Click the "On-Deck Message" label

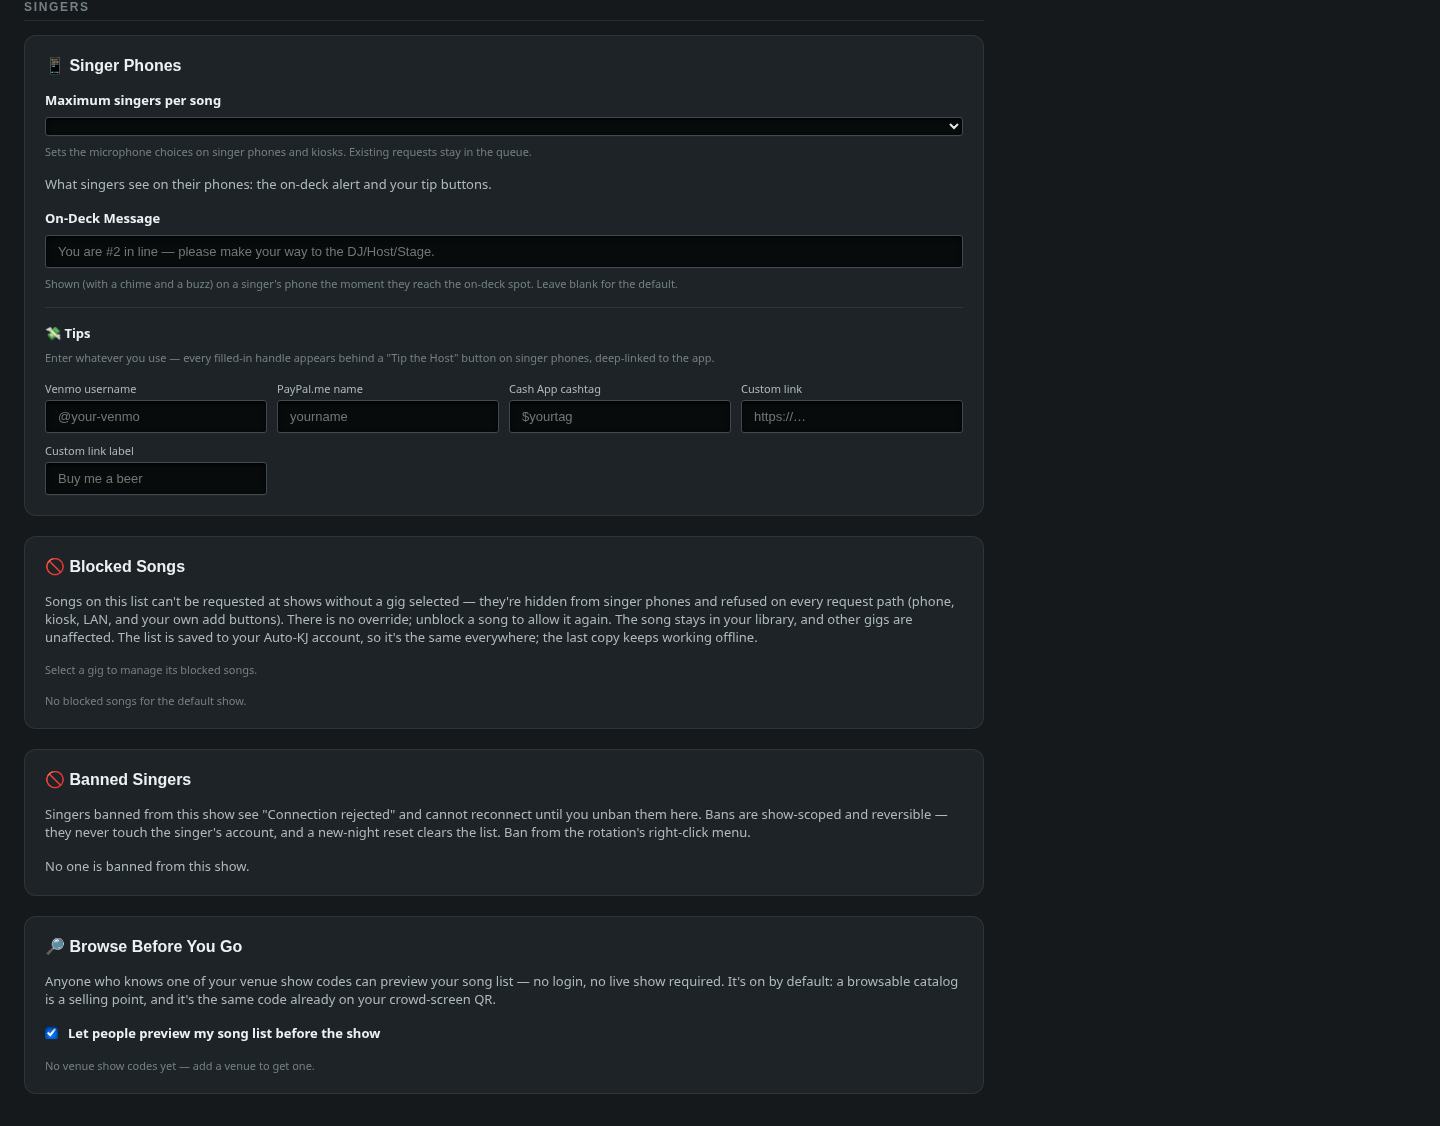(102, 218)
